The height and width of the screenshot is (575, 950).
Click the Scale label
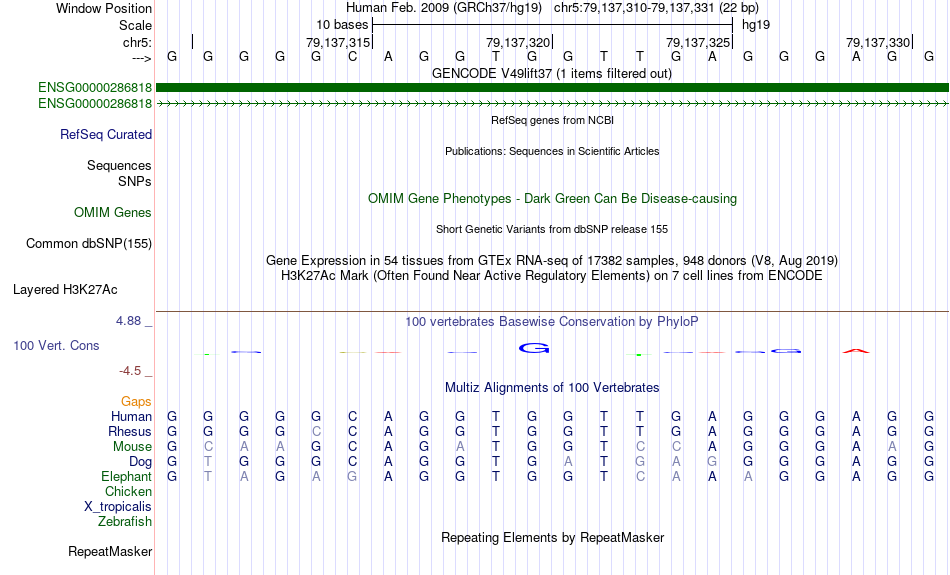point(136,25)
